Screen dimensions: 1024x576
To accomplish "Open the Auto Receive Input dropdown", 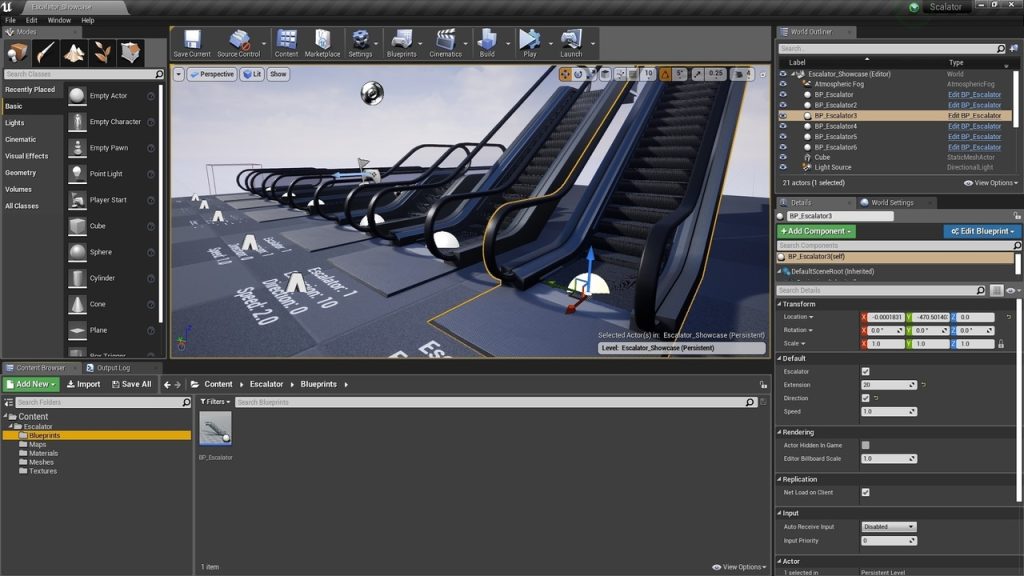I will (x=888, y=527).
